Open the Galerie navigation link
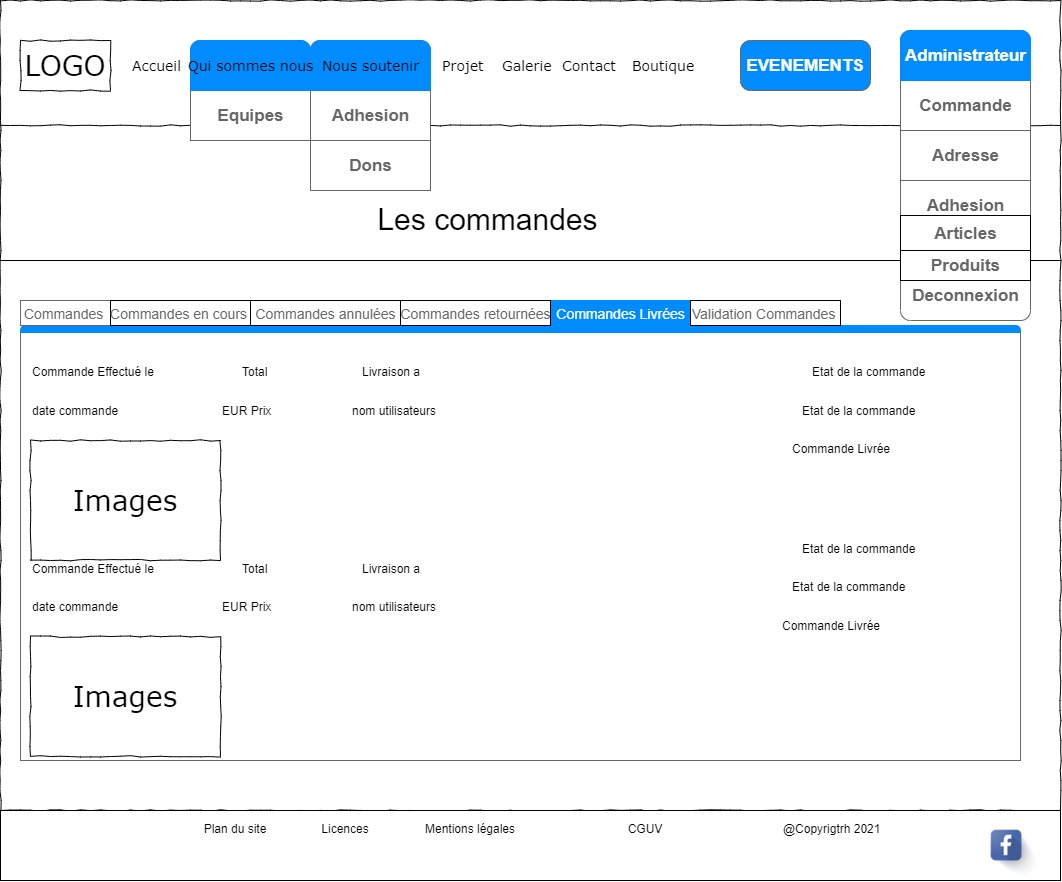The width and height of the screenshot is (1062, 882). coord(526,66)
